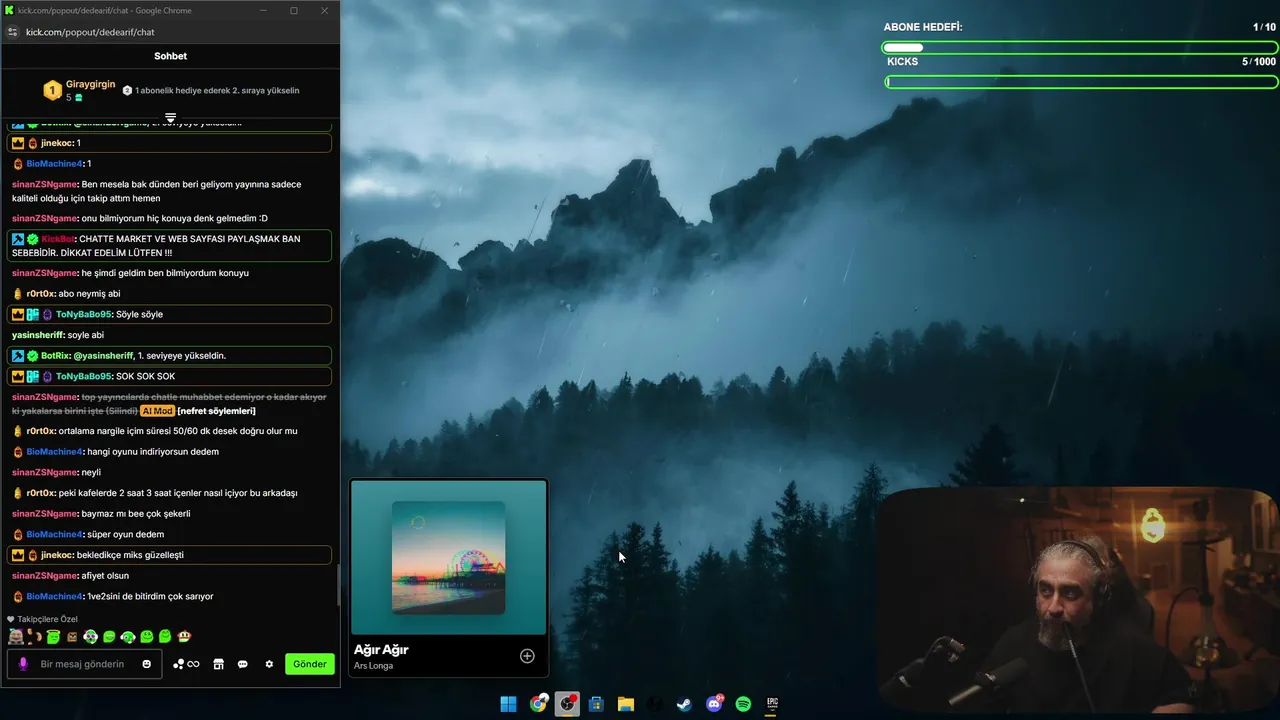Open Spotify from taskbar
Image resolution: width=1280 pixels, height=720 pixels.
point(743,704)
